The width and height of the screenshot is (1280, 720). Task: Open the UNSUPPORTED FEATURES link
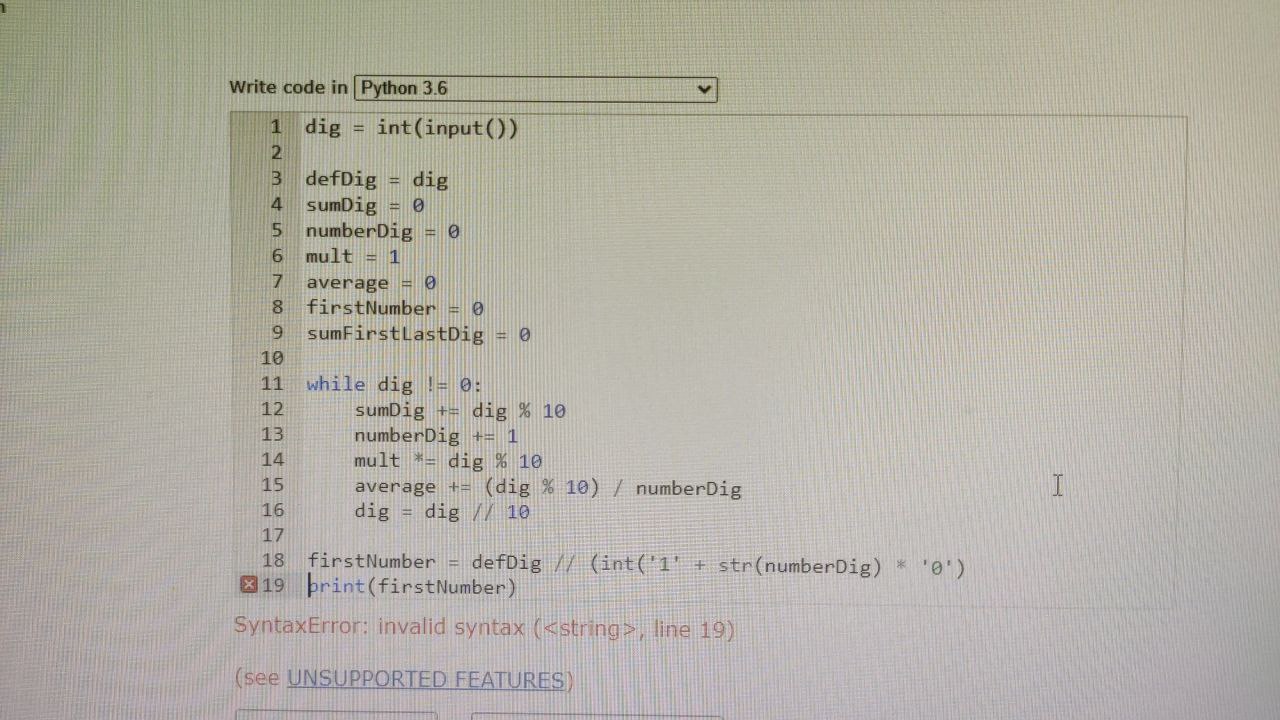pyautogui.click(x=426, y=679)
